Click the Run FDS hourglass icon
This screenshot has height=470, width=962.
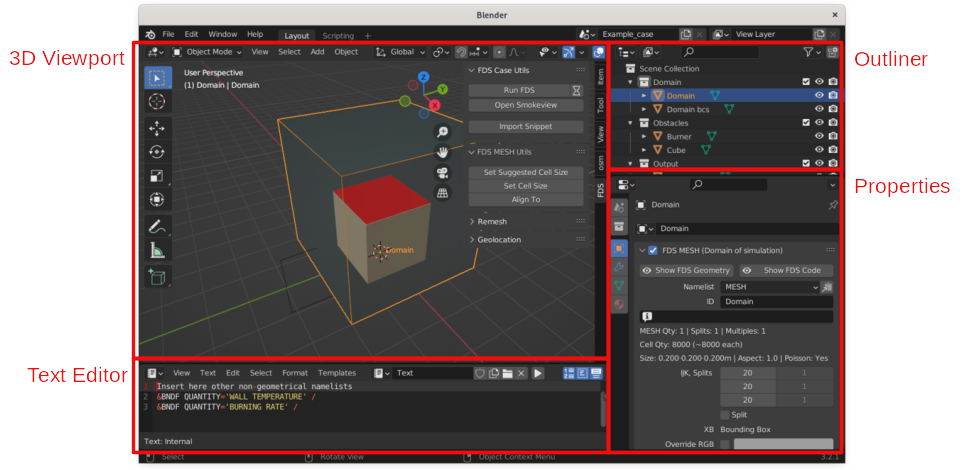(x=576, y=91)
